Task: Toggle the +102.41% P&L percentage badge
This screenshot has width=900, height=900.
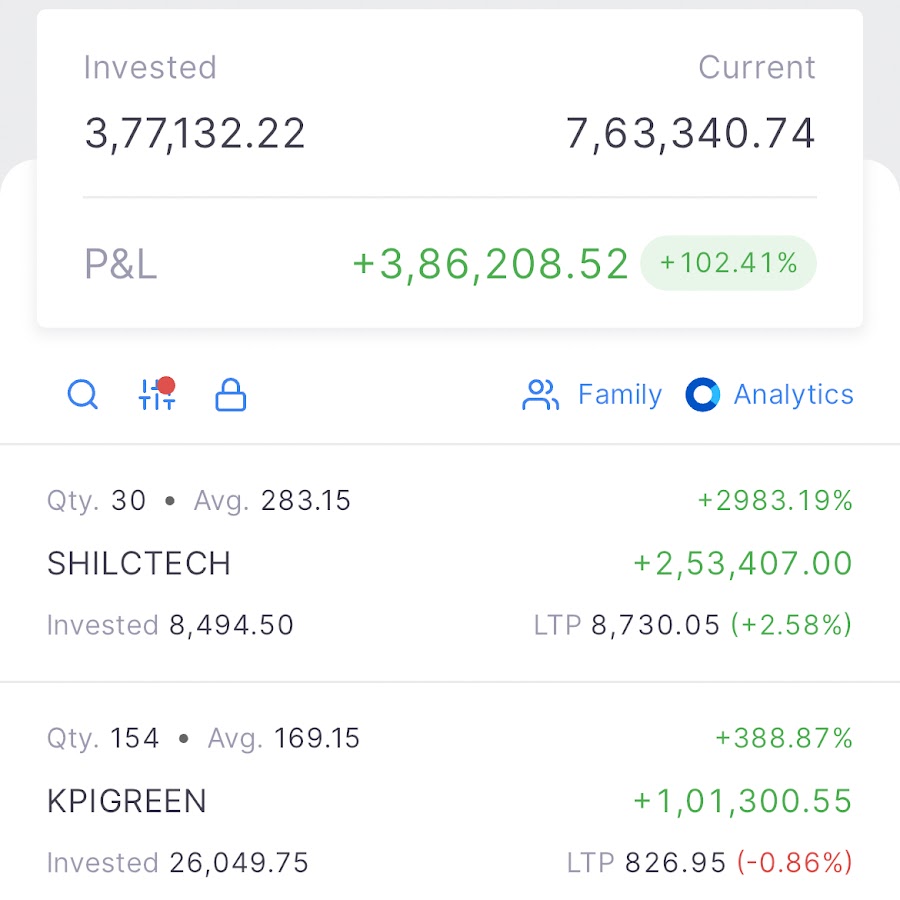Action: click(728, 263)
